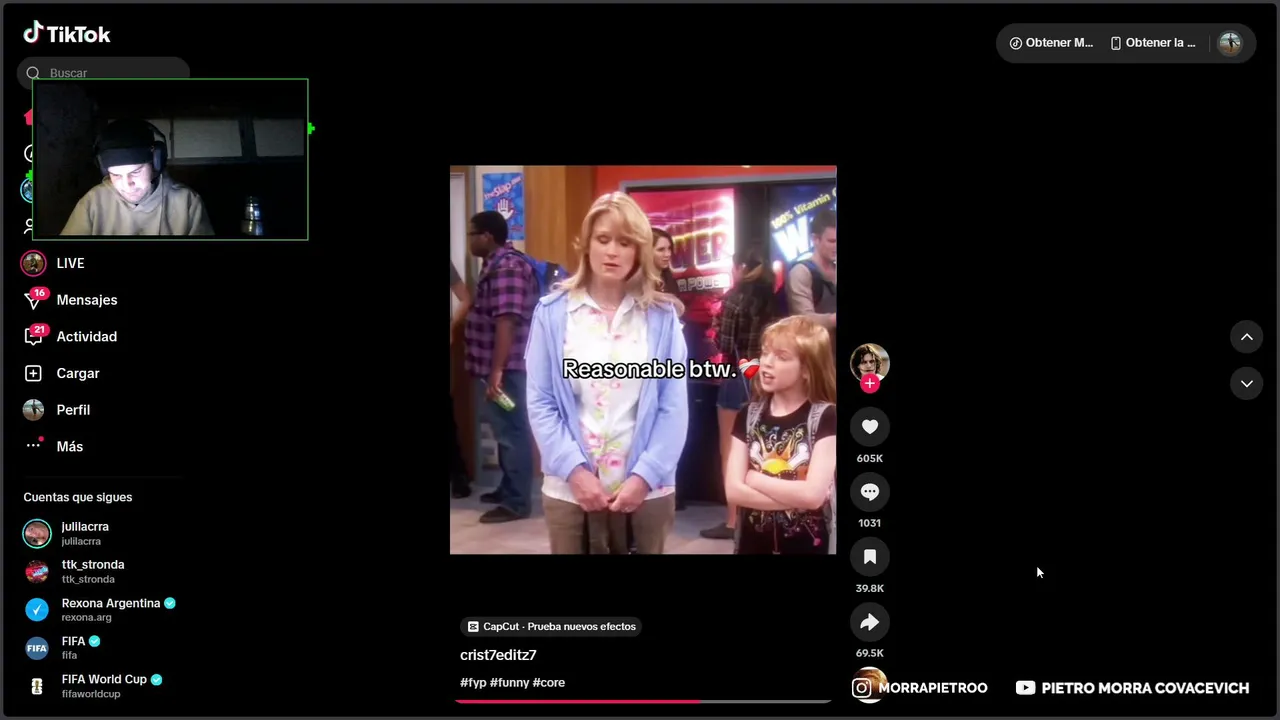Open Mensajes in the sidebar
The image size is (1280, 720).
70,300
